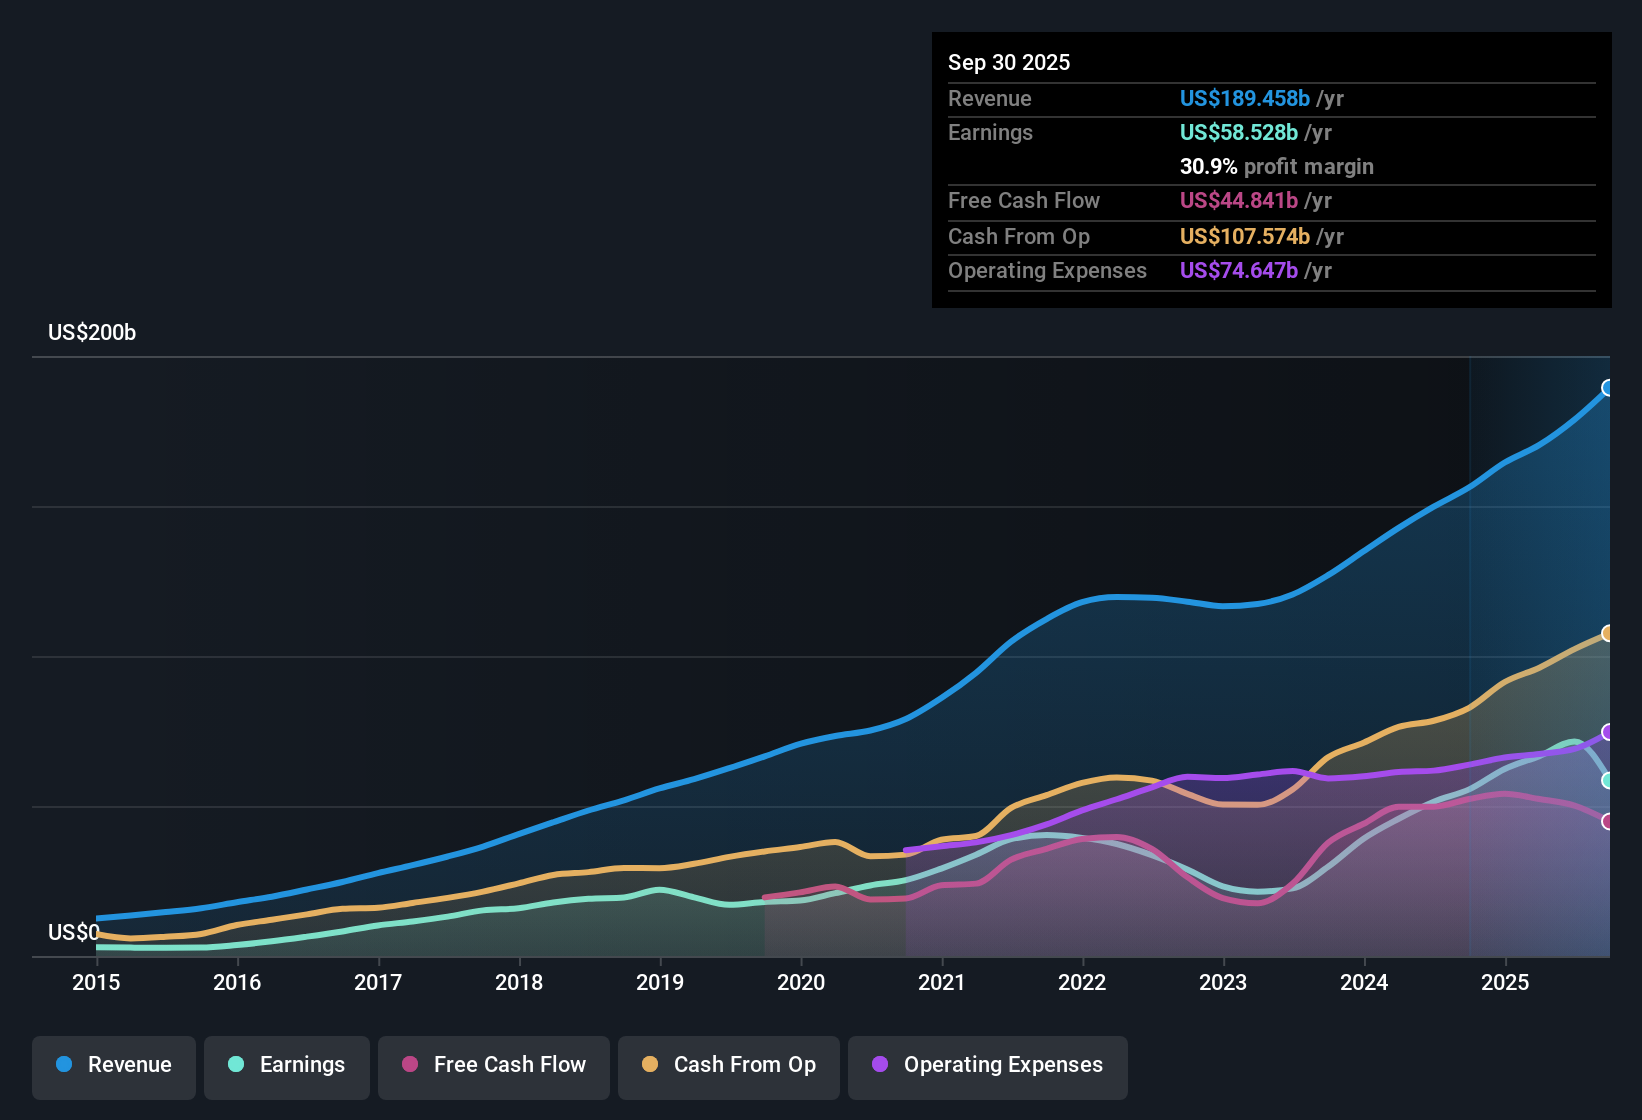Click the blue Revenue legend dot
The height and width of the screenshot is (1120, 1642).
(63, 1065)
